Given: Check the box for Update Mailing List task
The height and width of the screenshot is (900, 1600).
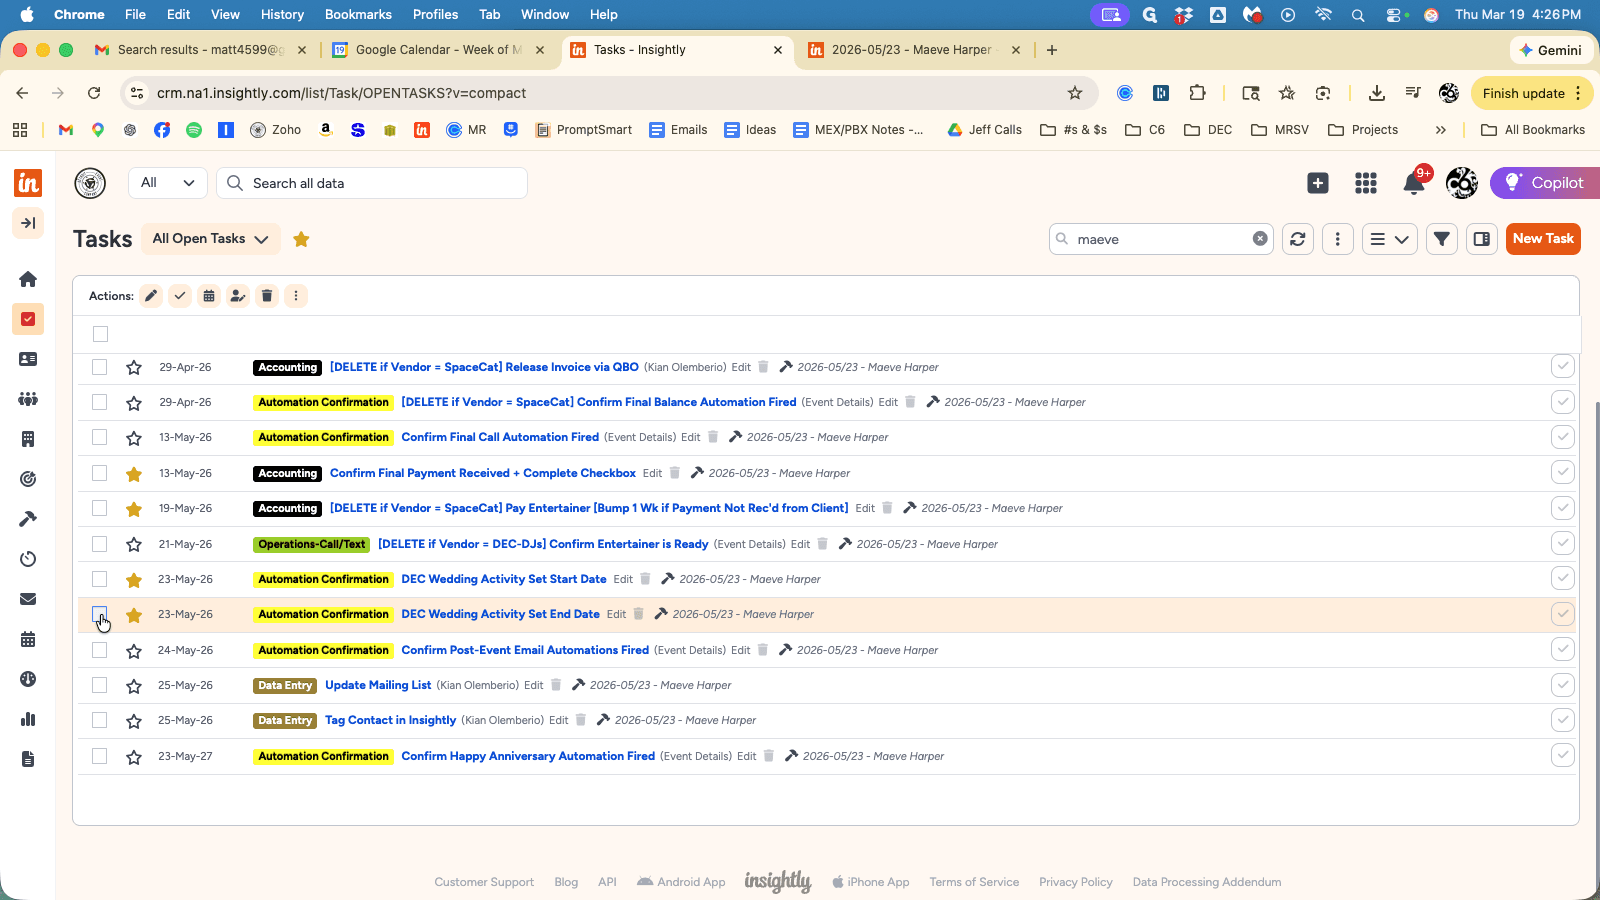Looking at the screenshot, I should pyautogui.click(x=100, y=685).
